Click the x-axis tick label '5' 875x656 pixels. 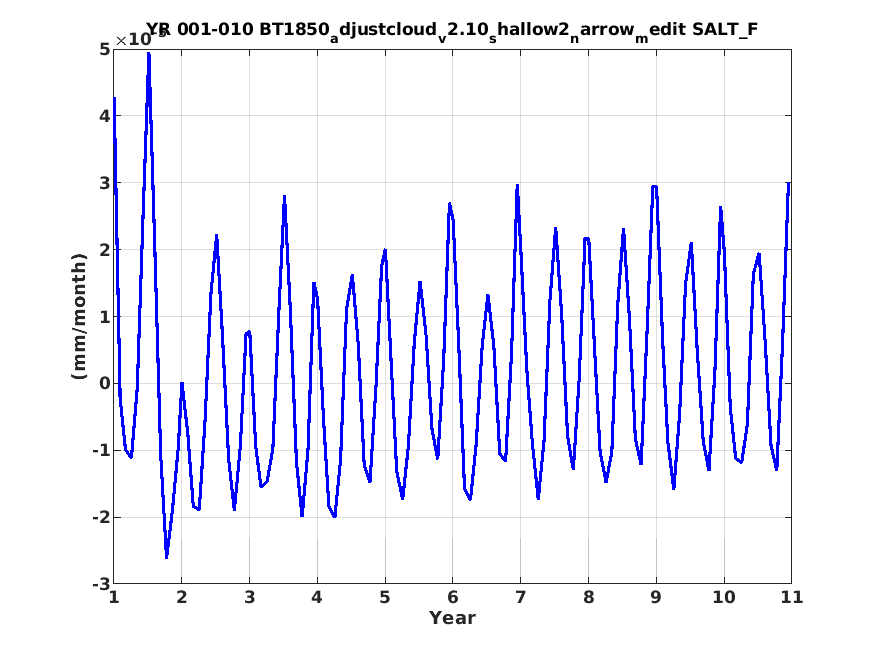385,597
